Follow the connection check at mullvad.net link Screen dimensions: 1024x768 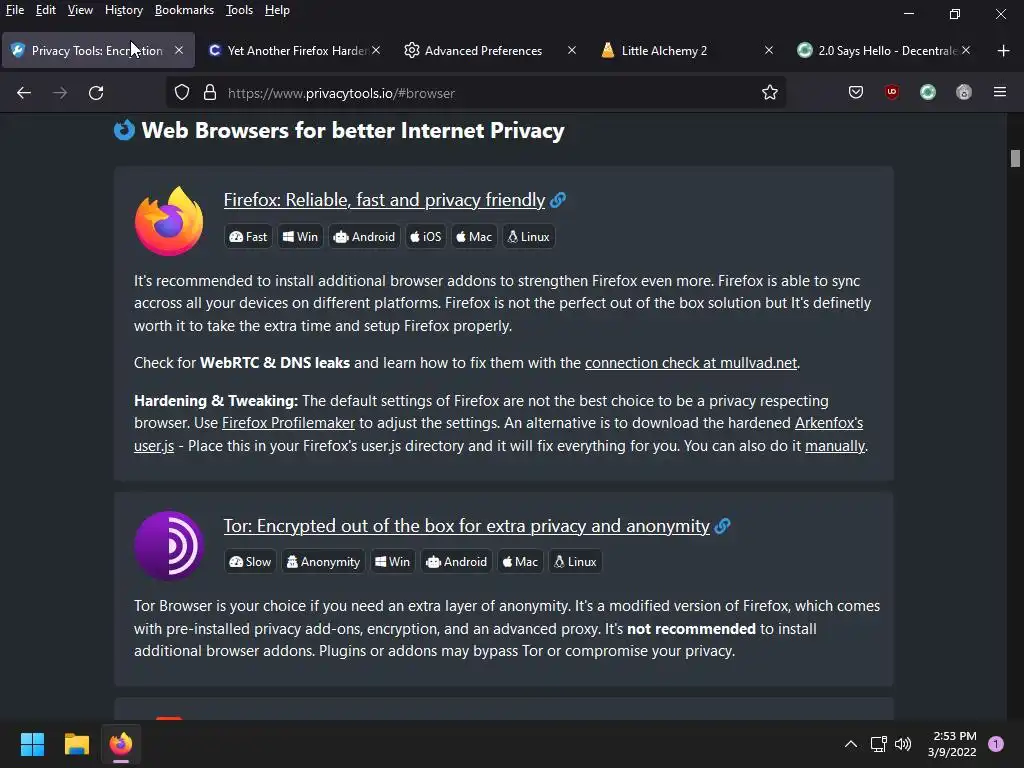[x=691, y=363]
